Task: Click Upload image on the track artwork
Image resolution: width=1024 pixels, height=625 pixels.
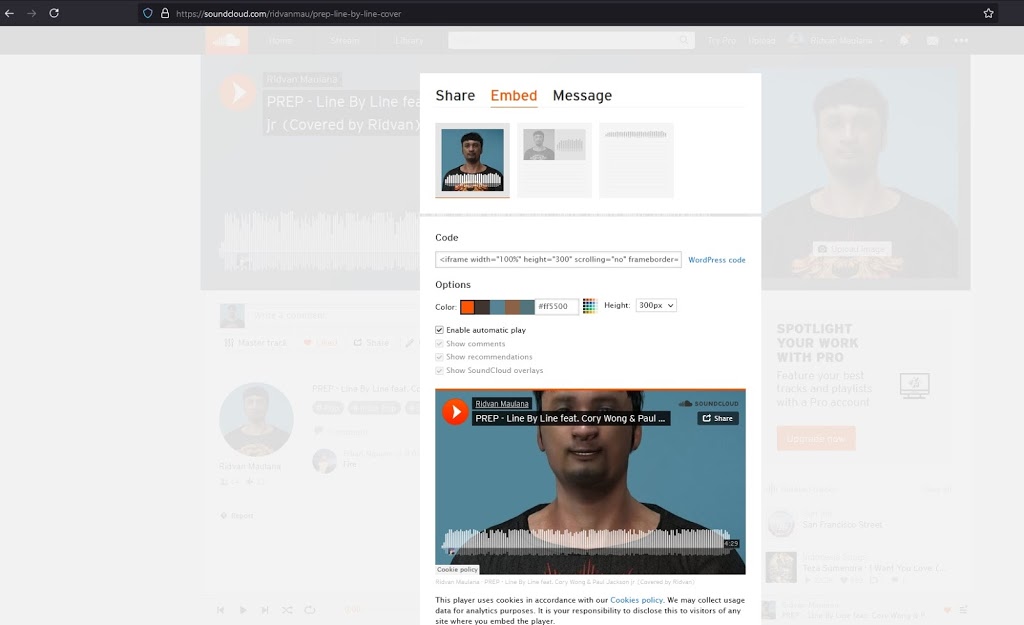Action: click(852, 249)
